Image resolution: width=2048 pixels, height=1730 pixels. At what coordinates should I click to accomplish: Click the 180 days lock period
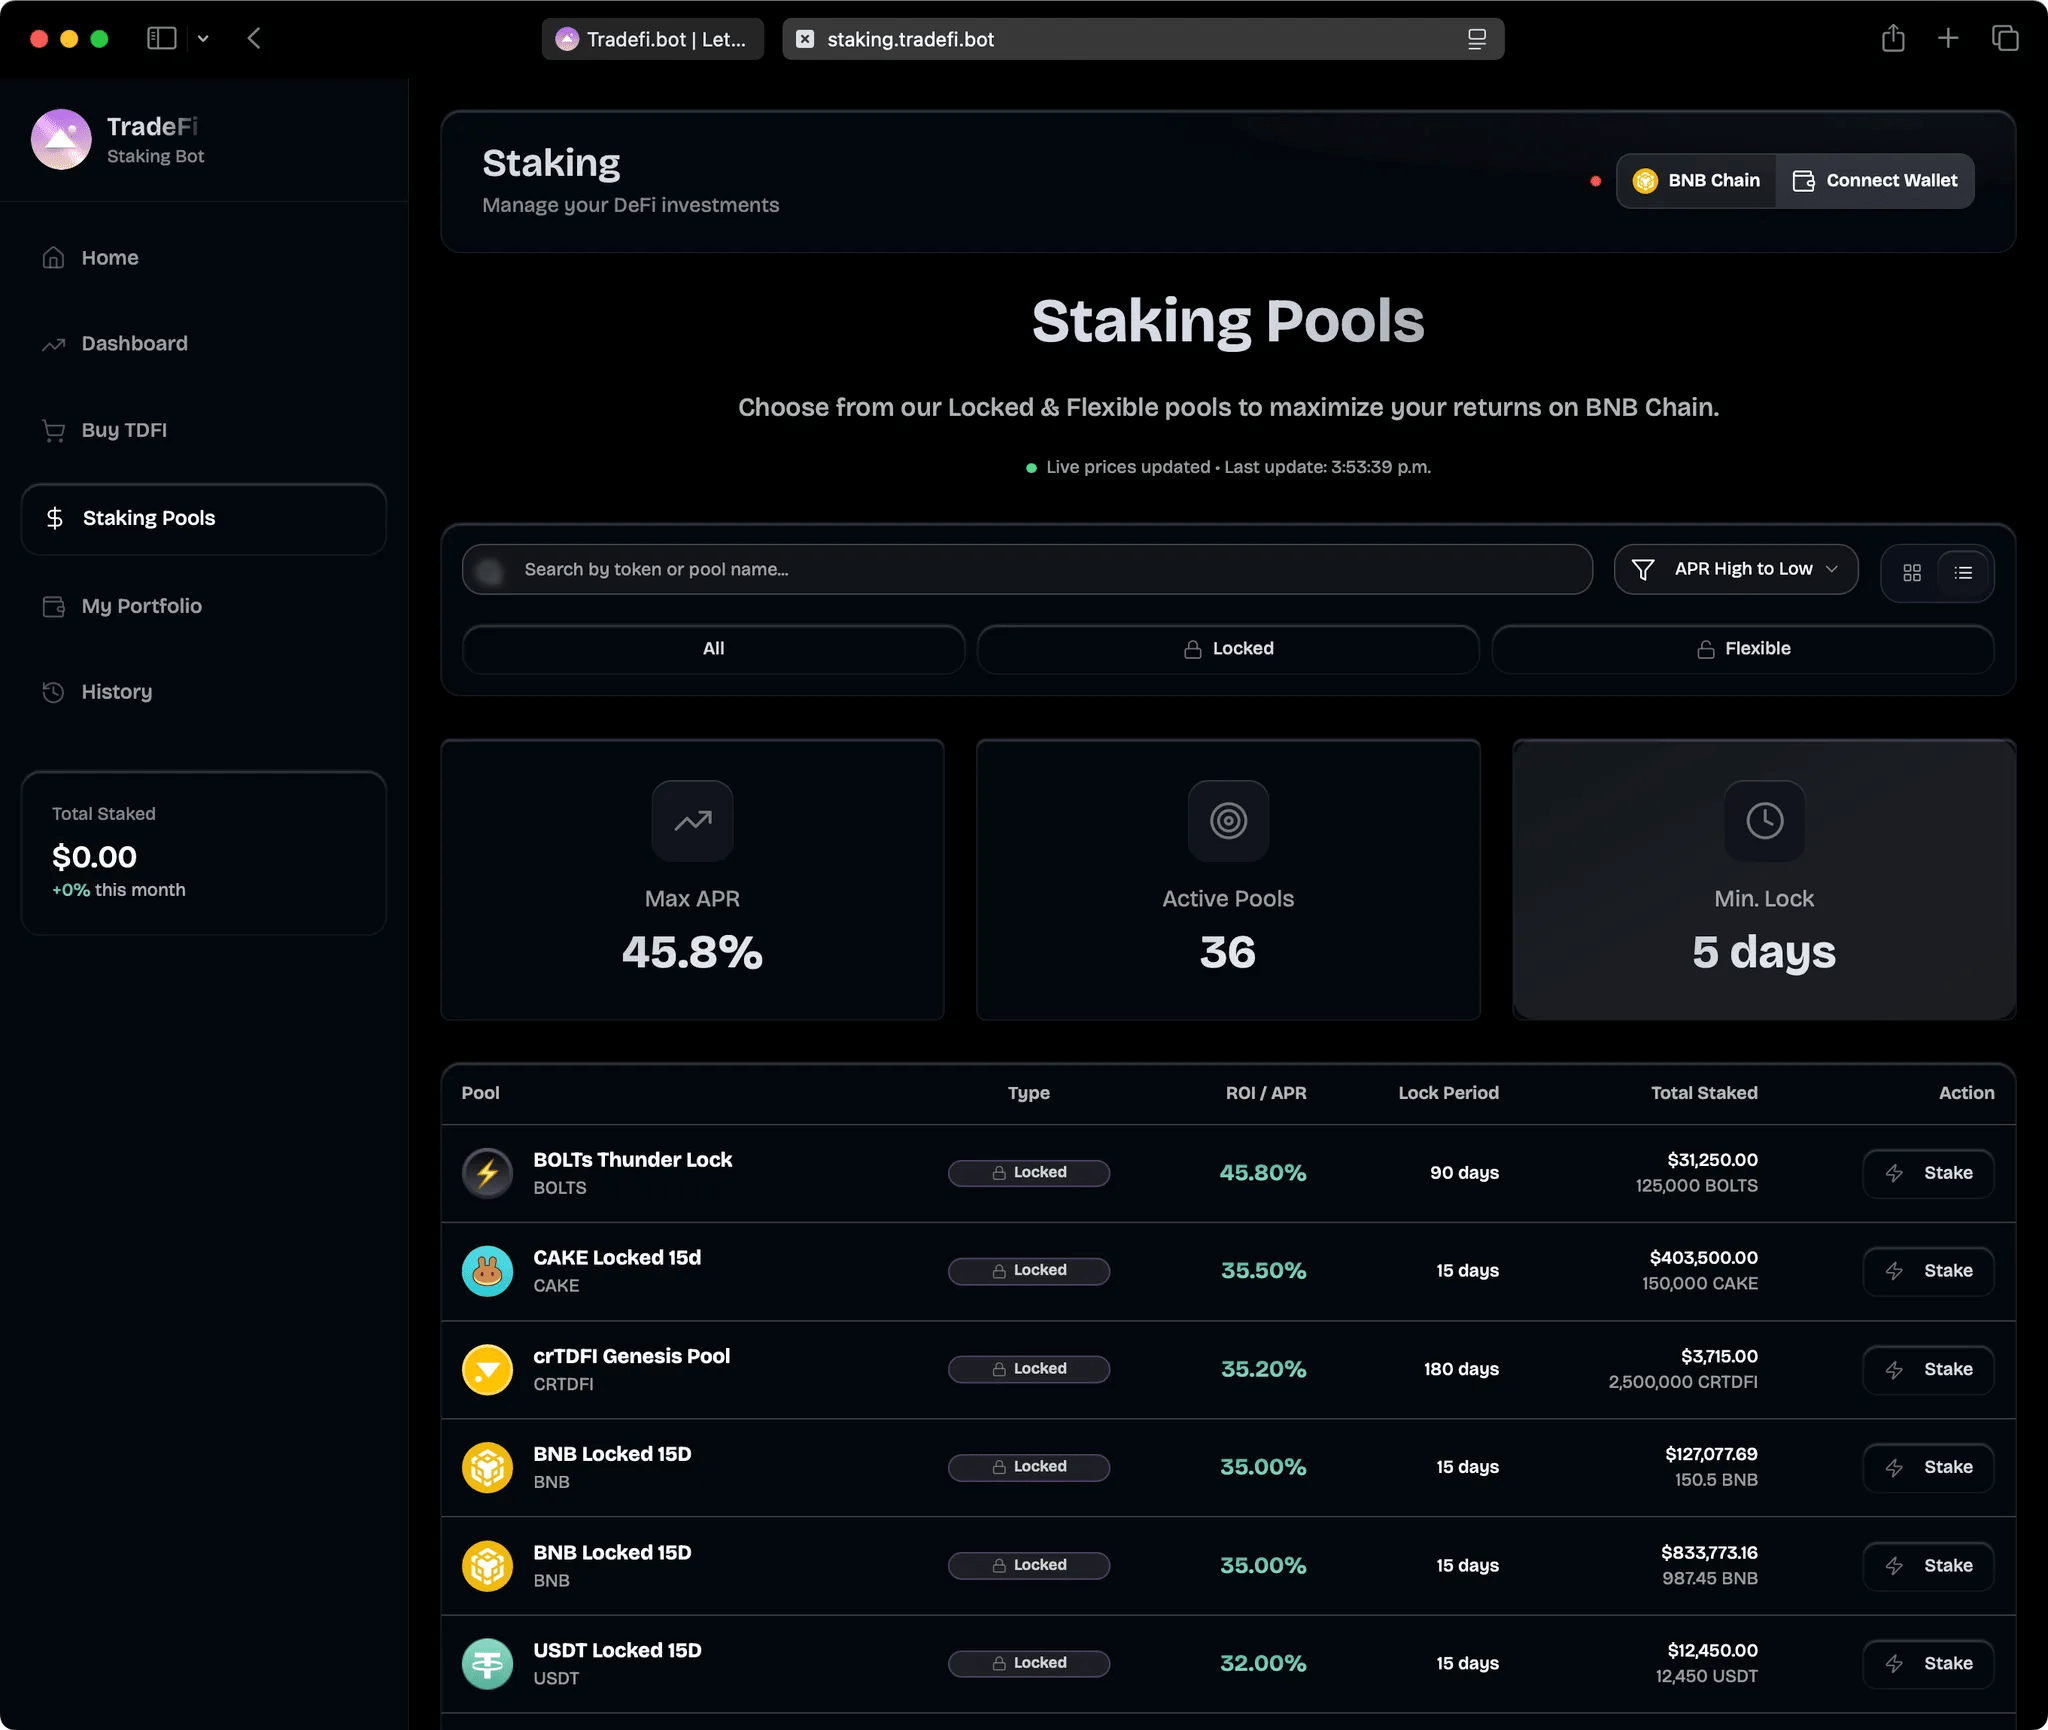(x=1461, y=1370)
